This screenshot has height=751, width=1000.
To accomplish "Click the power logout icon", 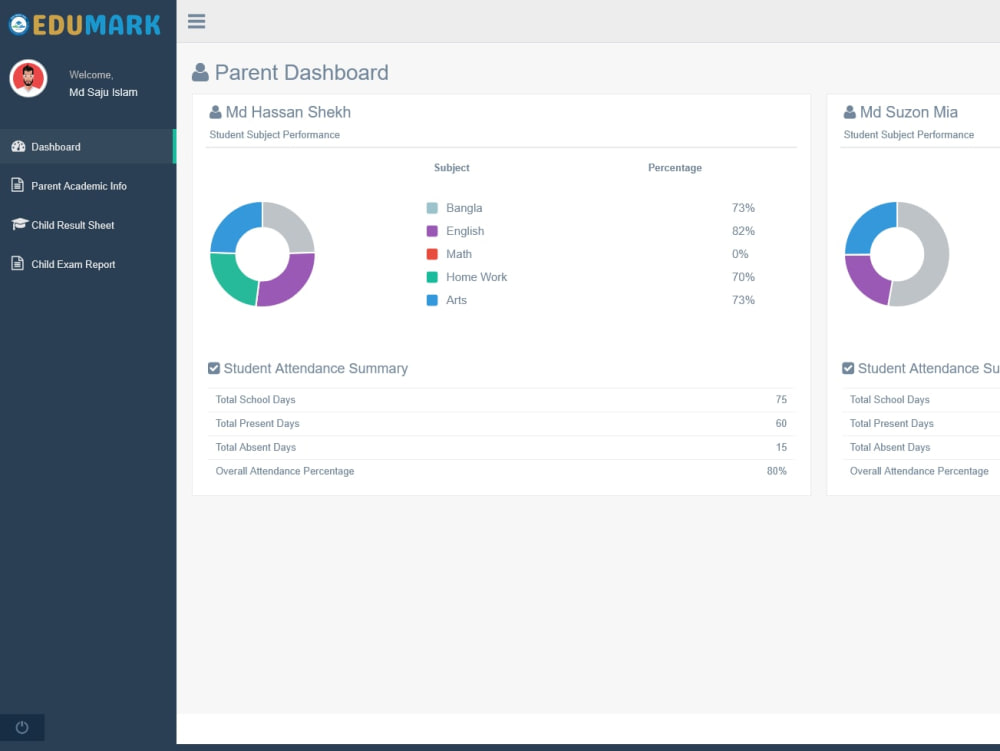I will coord(22,727).
